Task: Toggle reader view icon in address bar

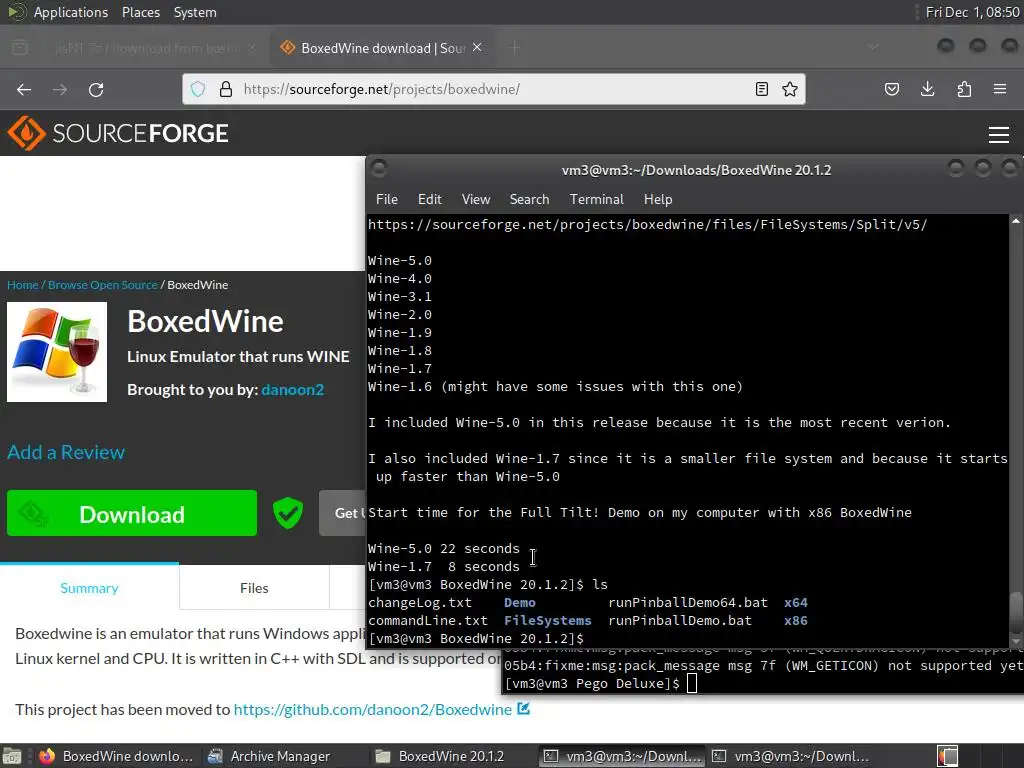Action: point(761,89)
